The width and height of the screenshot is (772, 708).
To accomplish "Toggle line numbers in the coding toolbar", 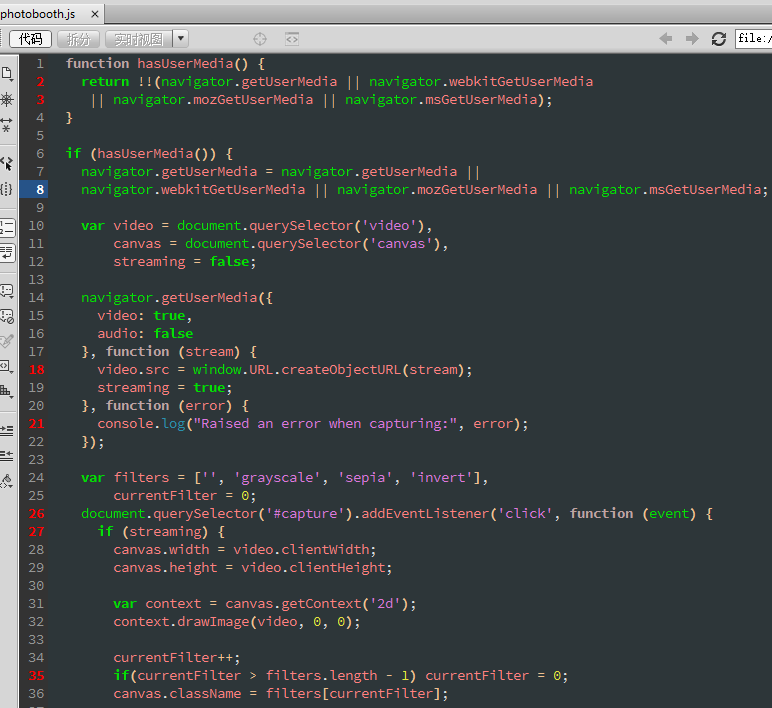I will point(7,227).
